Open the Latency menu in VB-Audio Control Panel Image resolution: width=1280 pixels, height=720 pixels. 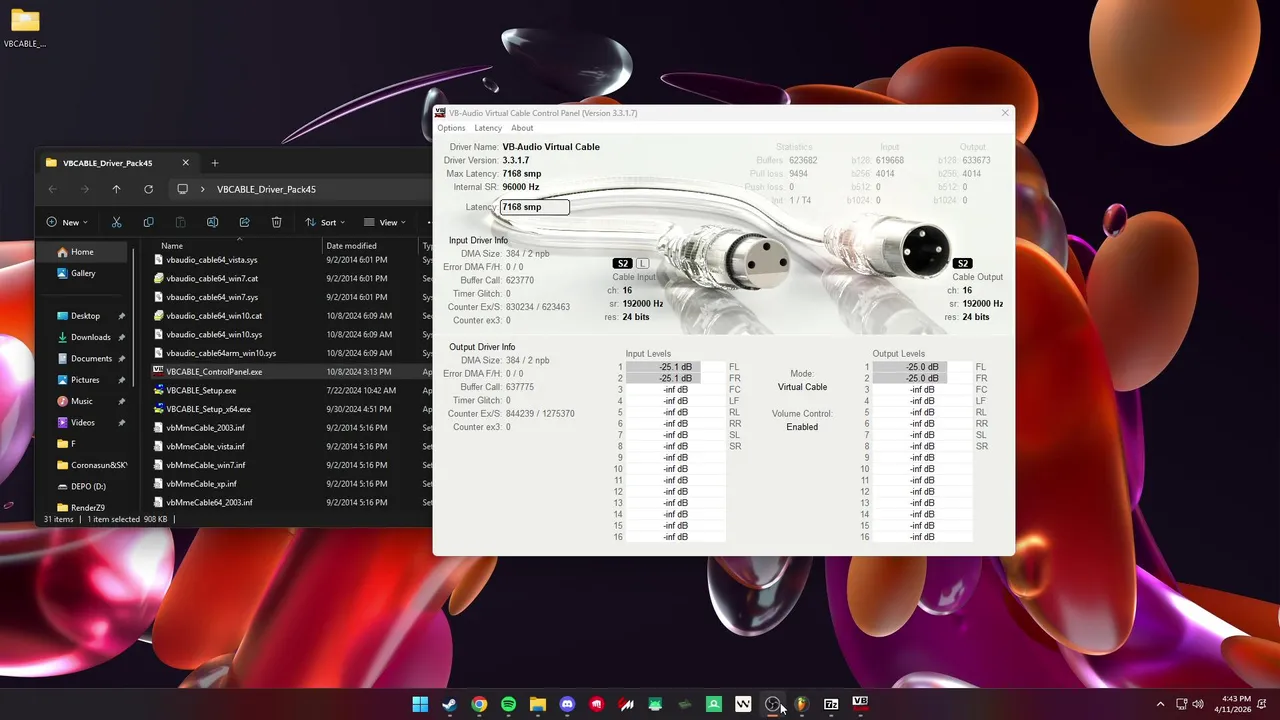coord(488,128)
